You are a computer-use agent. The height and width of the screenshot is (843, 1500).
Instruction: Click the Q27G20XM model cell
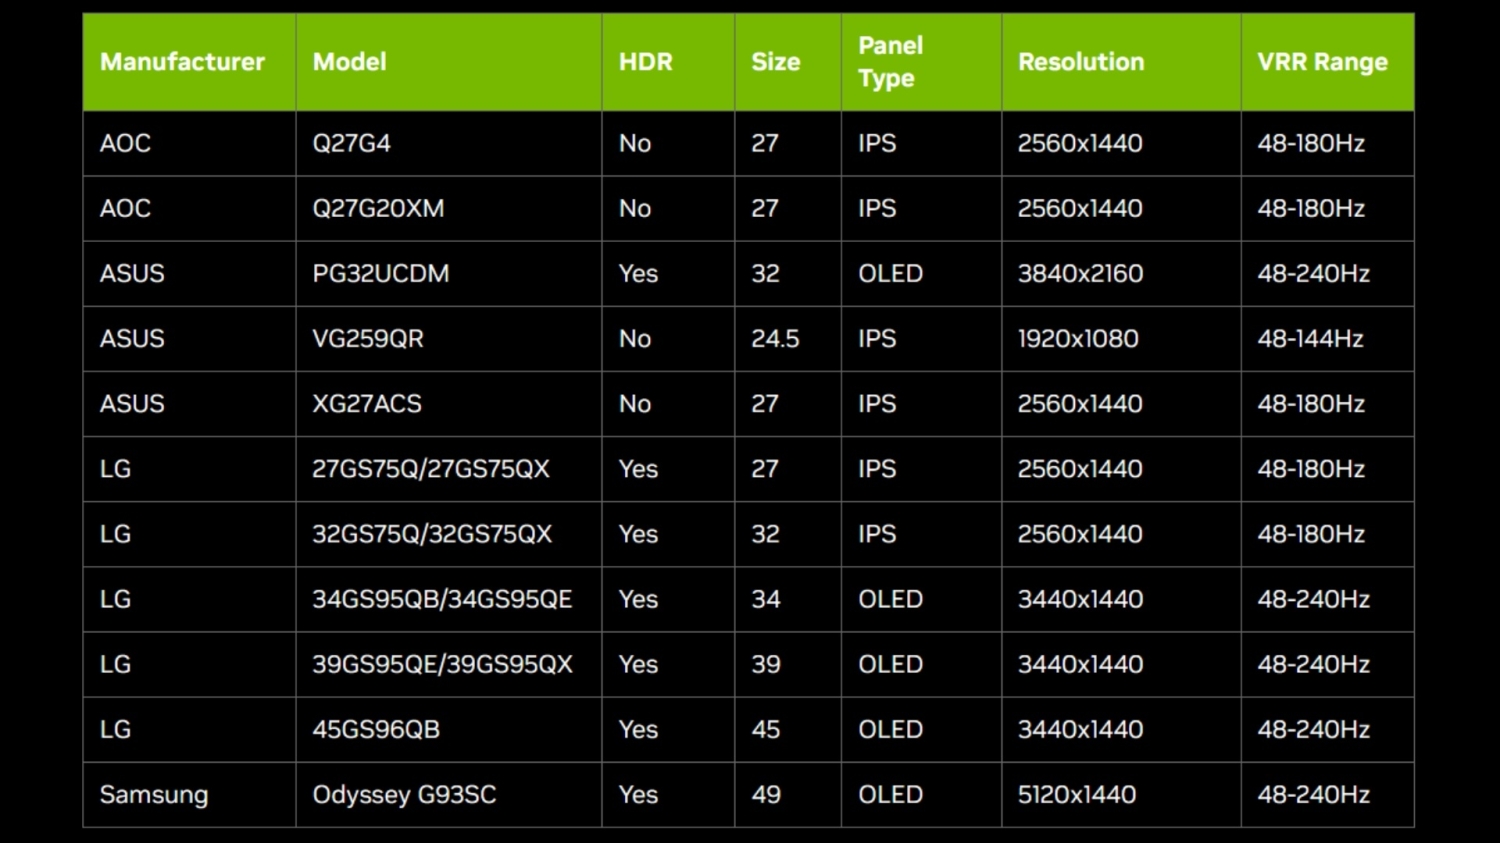point(378,208)
